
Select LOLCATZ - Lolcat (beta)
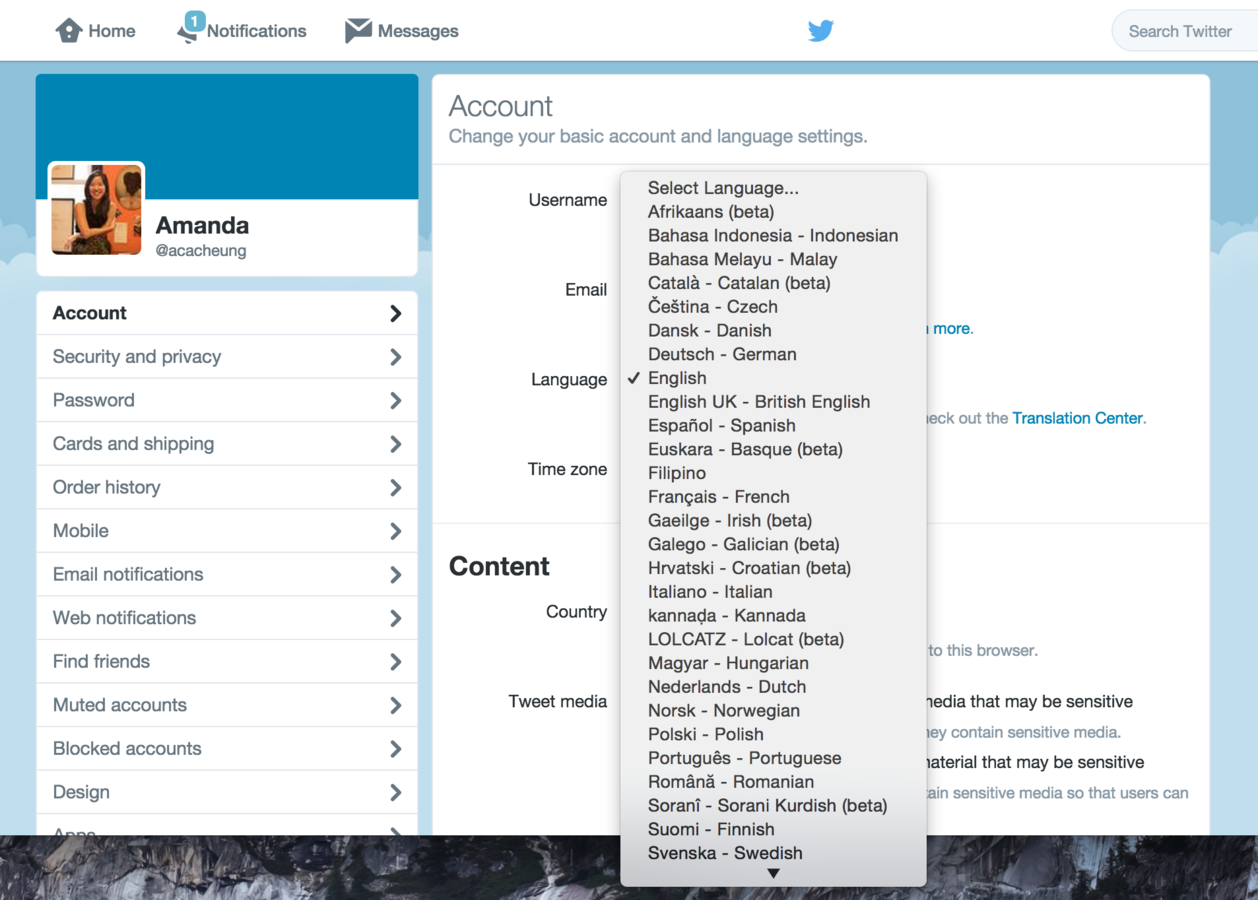tap(773, 639)
